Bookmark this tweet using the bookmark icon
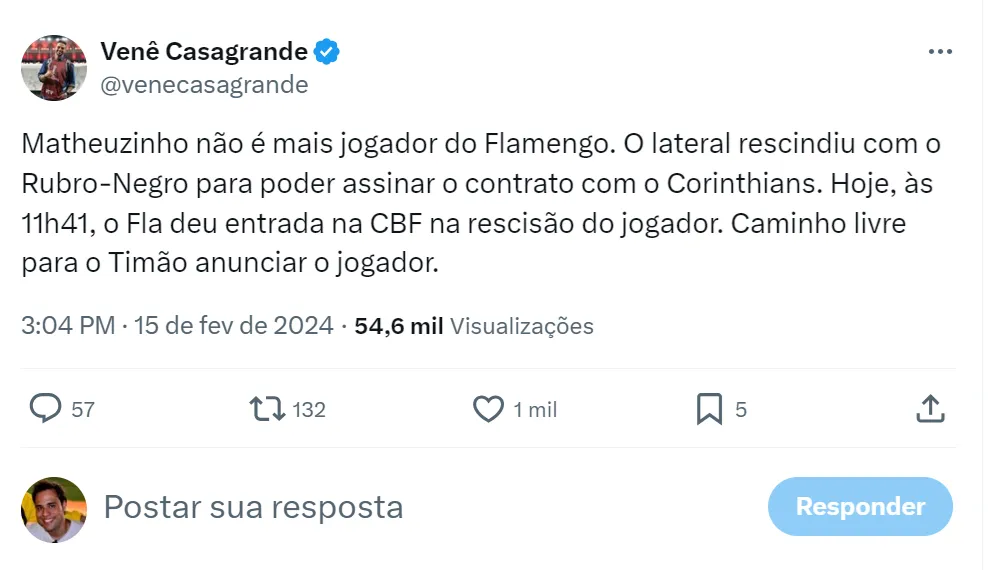Screen dimensions: 999x570 (x=709, y=409)
